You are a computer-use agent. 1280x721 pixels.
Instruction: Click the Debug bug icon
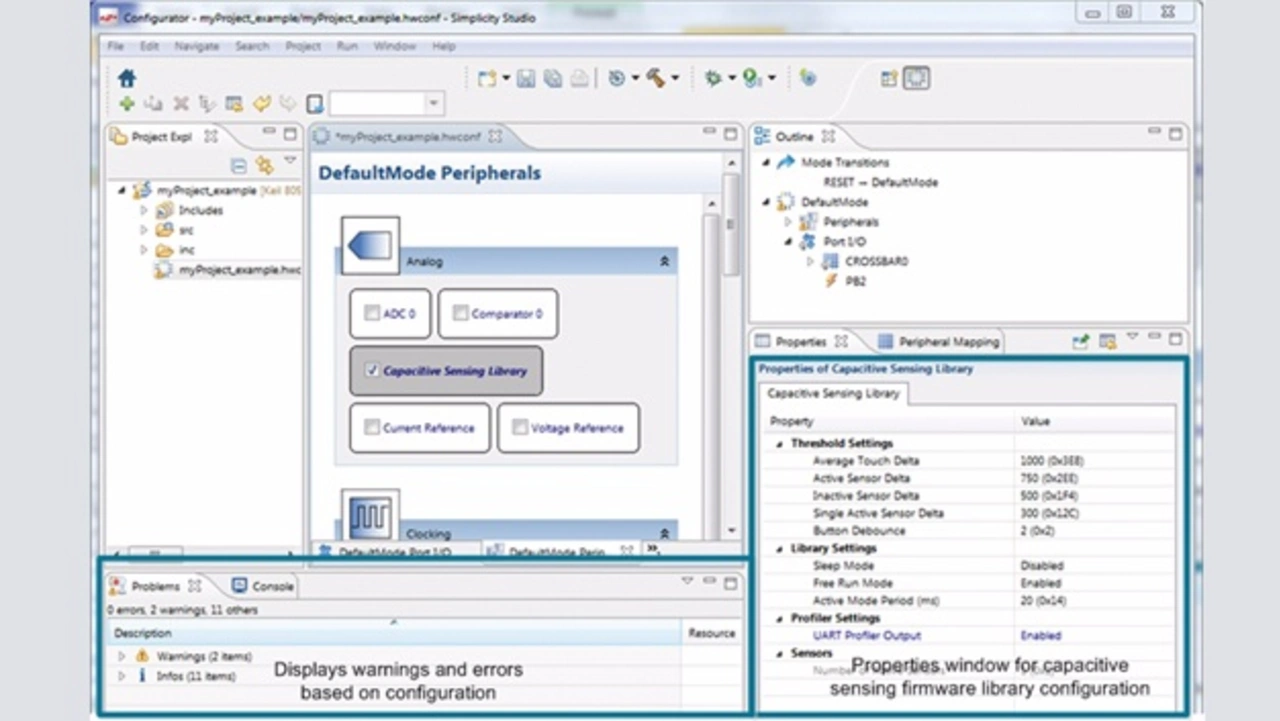point(713,79)
